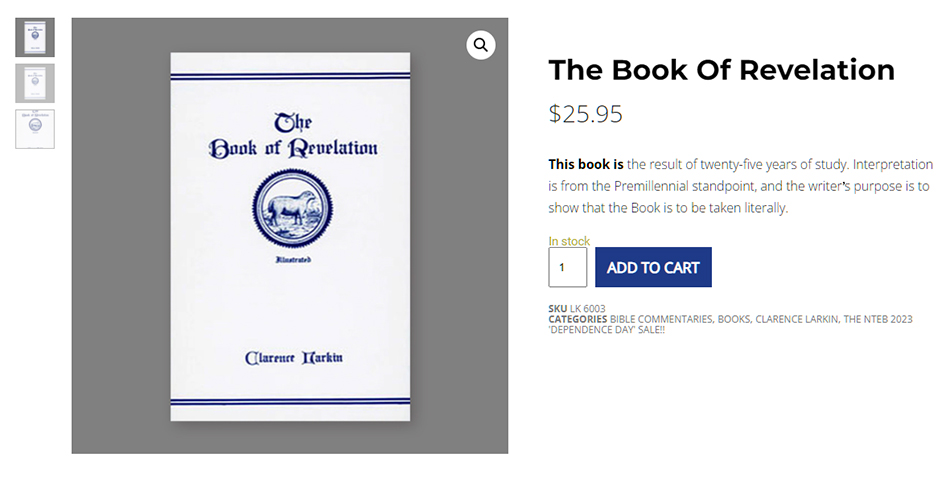
Task: Click the Illustrated label on book cover
Action: coord(293,260)
